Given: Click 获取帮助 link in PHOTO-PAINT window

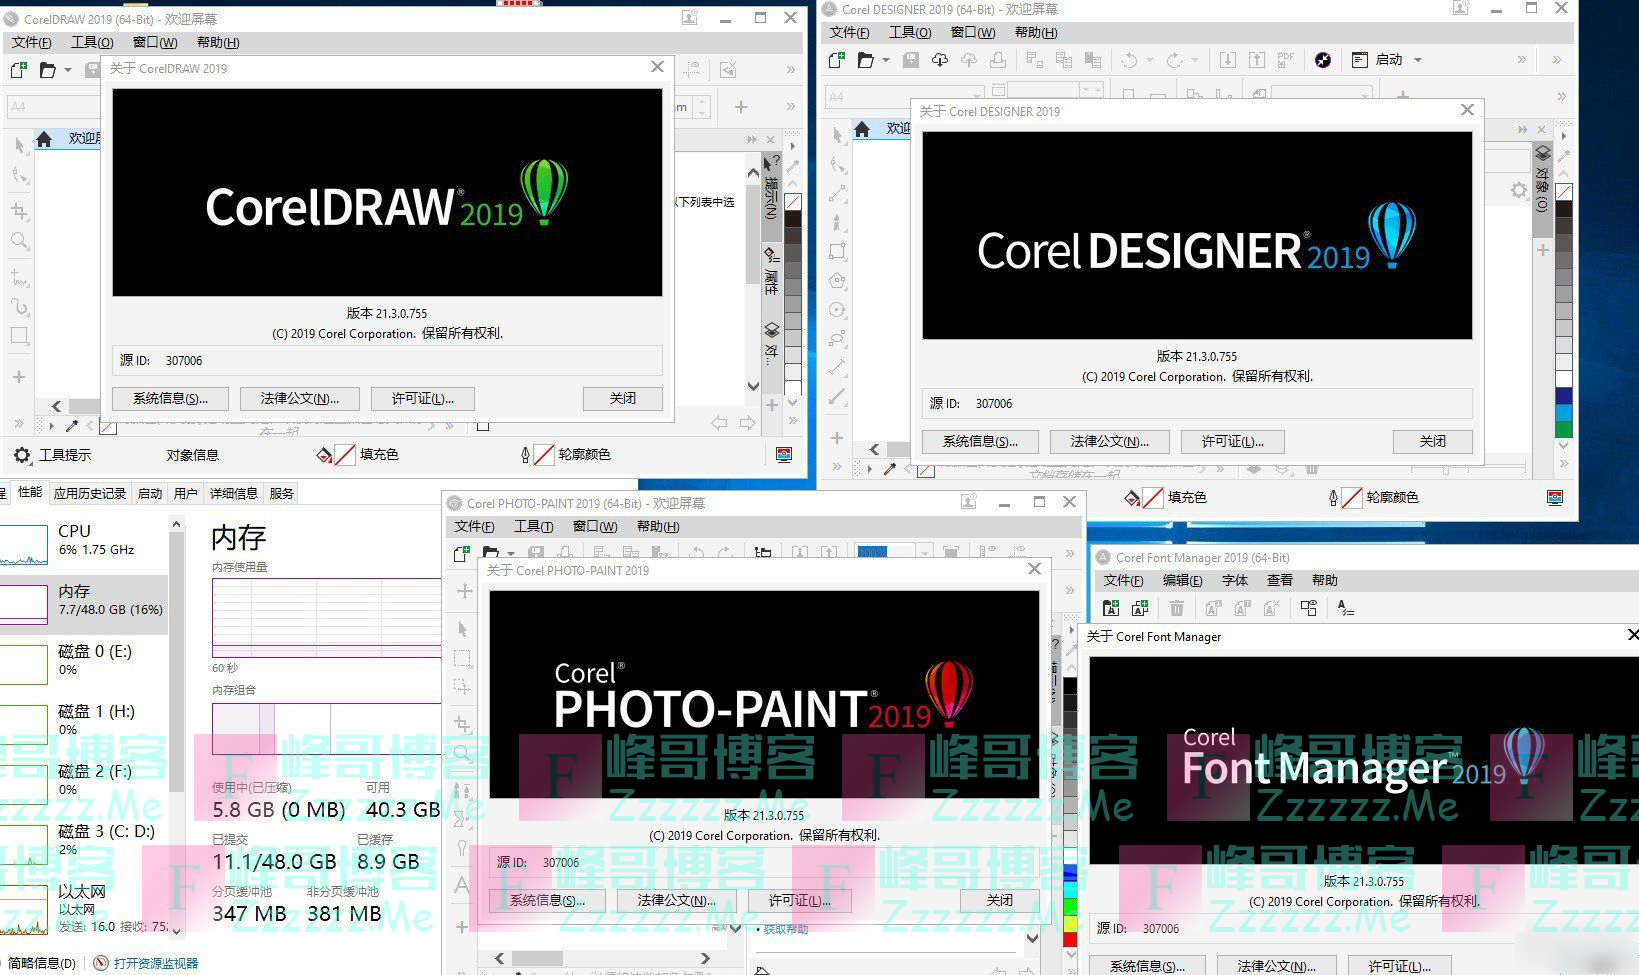Looking at the screenshot, I should coord(786,929).
